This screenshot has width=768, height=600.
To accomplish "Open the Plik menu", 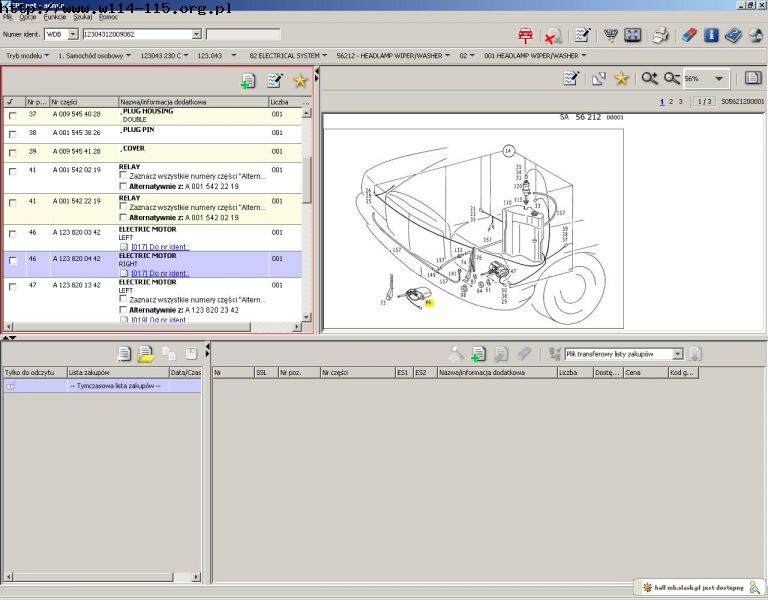I will pyautogui.click(x=8, y=17).
